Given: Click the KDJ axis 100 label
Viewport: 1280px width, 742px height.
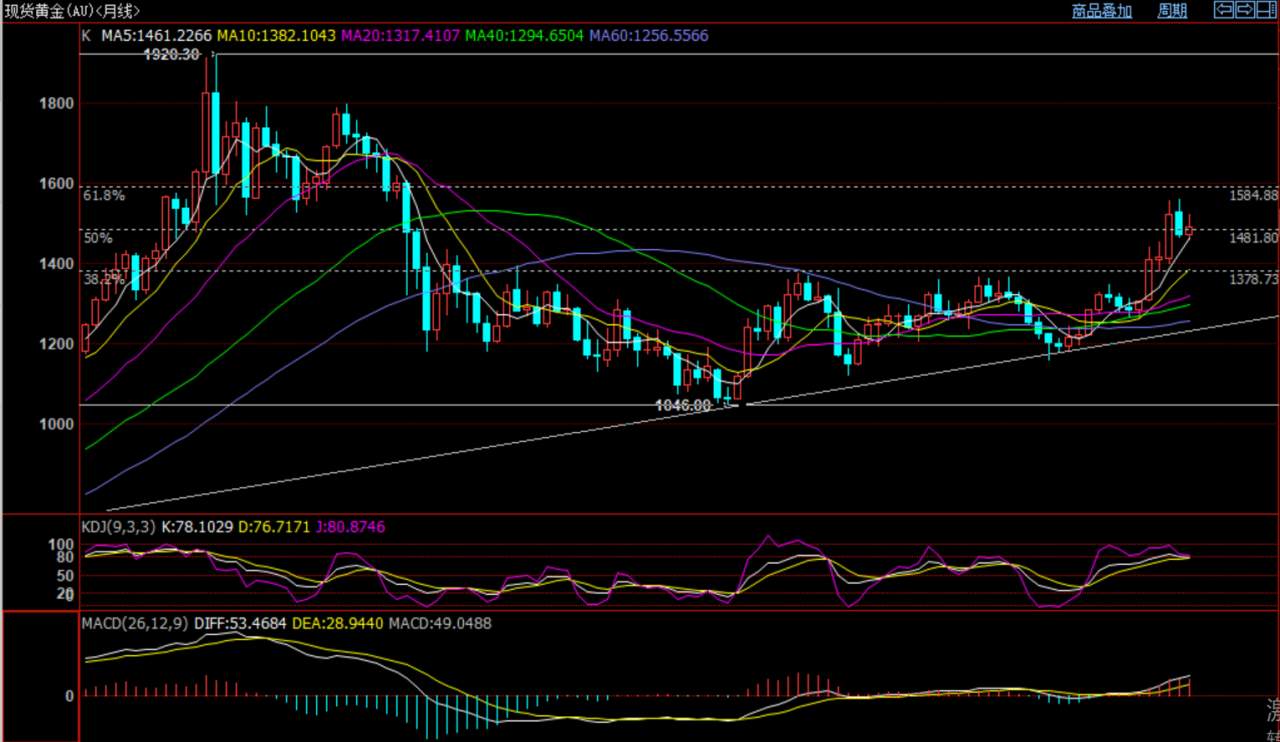Looking at the screenshot, I should tap(62, 544).
